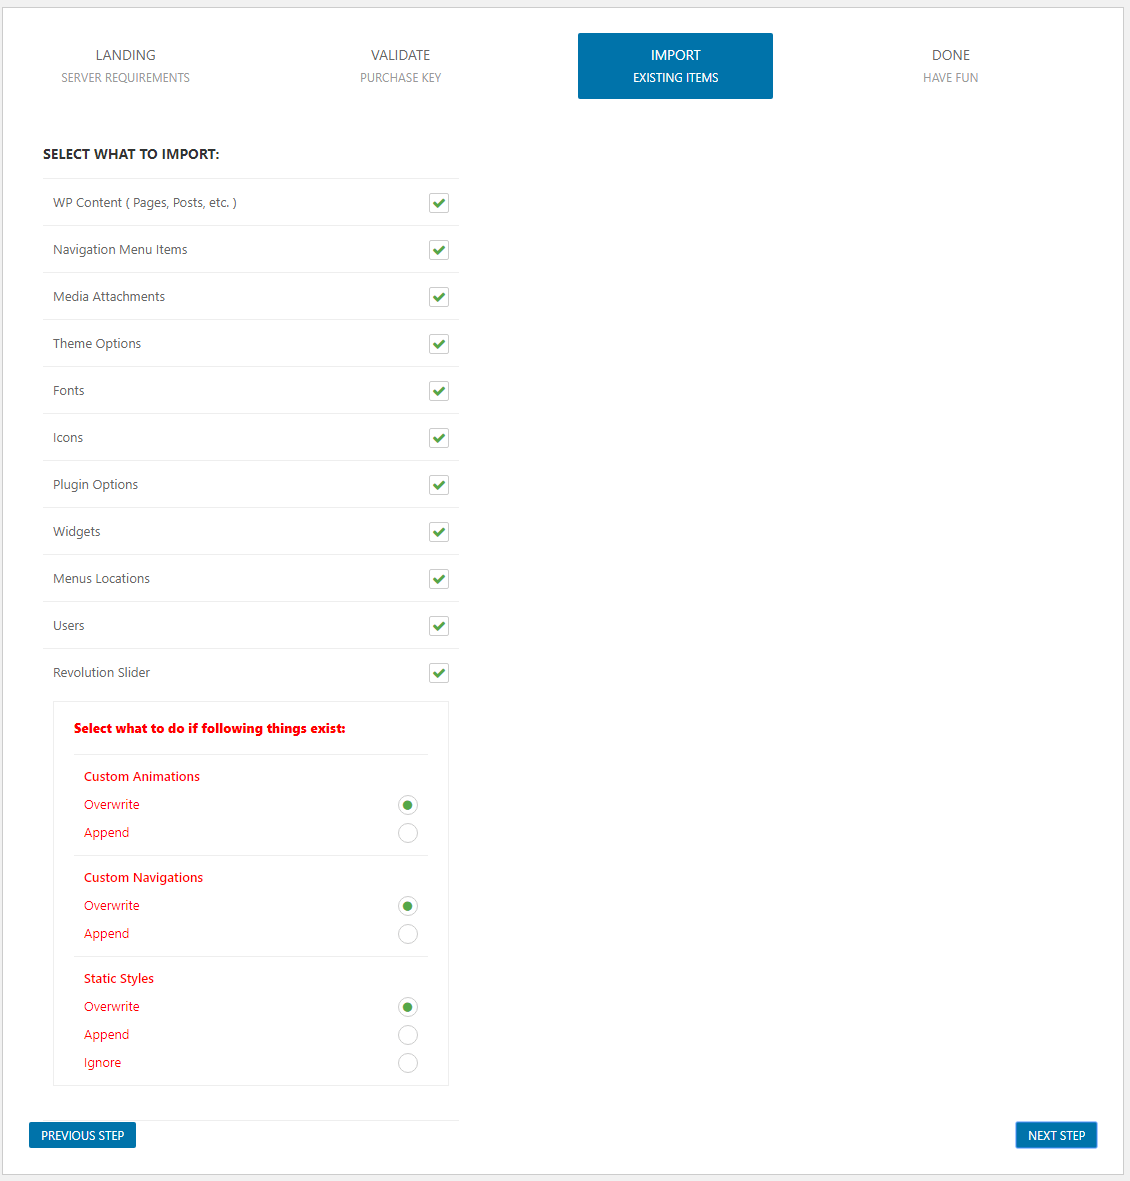1130x1181 pixels.
Task: Select Overwrite radio for Custom Navigations
Action: click(x=408, y=906)
